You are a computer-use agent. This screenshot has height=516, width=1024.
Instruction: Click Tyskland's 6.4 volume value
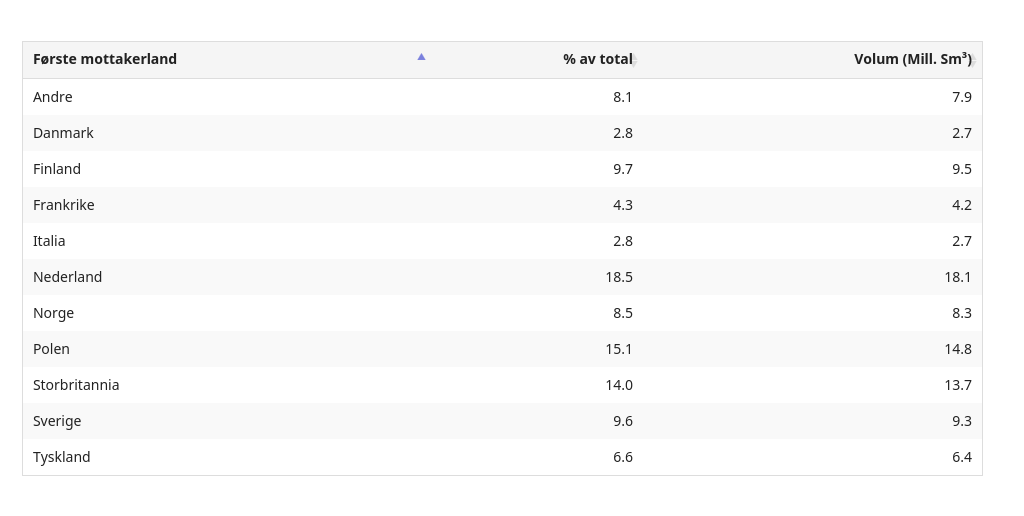coord(961,457)
